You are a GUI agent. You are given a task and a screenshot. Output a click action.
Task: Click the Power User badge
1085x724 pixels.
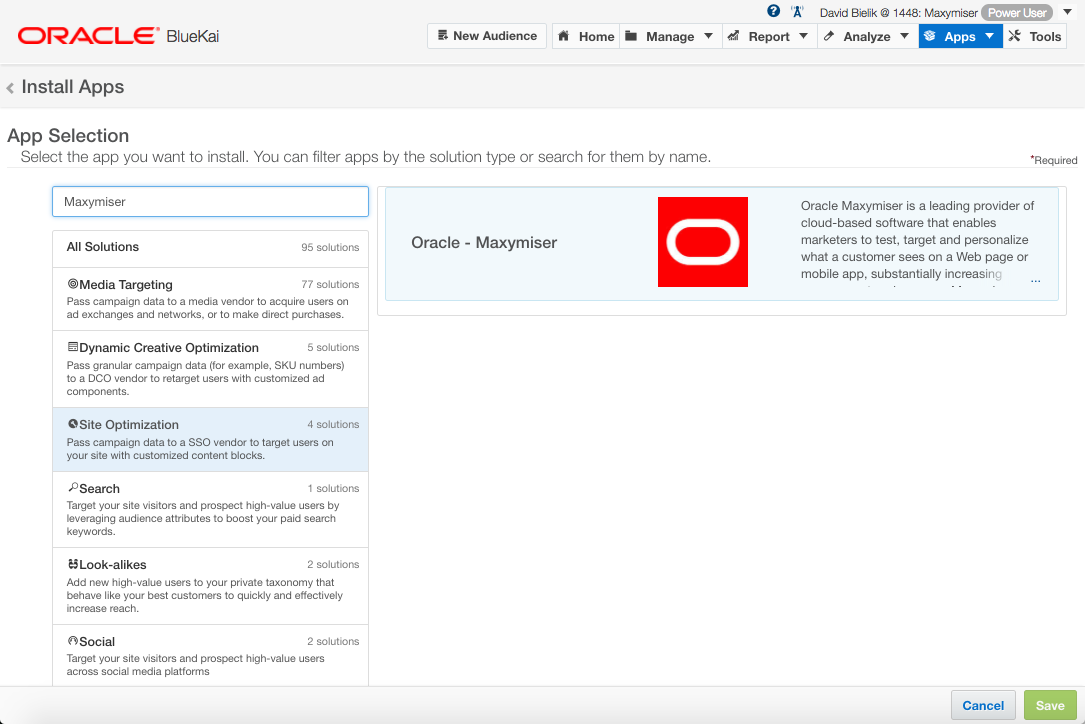[1016, 12]
